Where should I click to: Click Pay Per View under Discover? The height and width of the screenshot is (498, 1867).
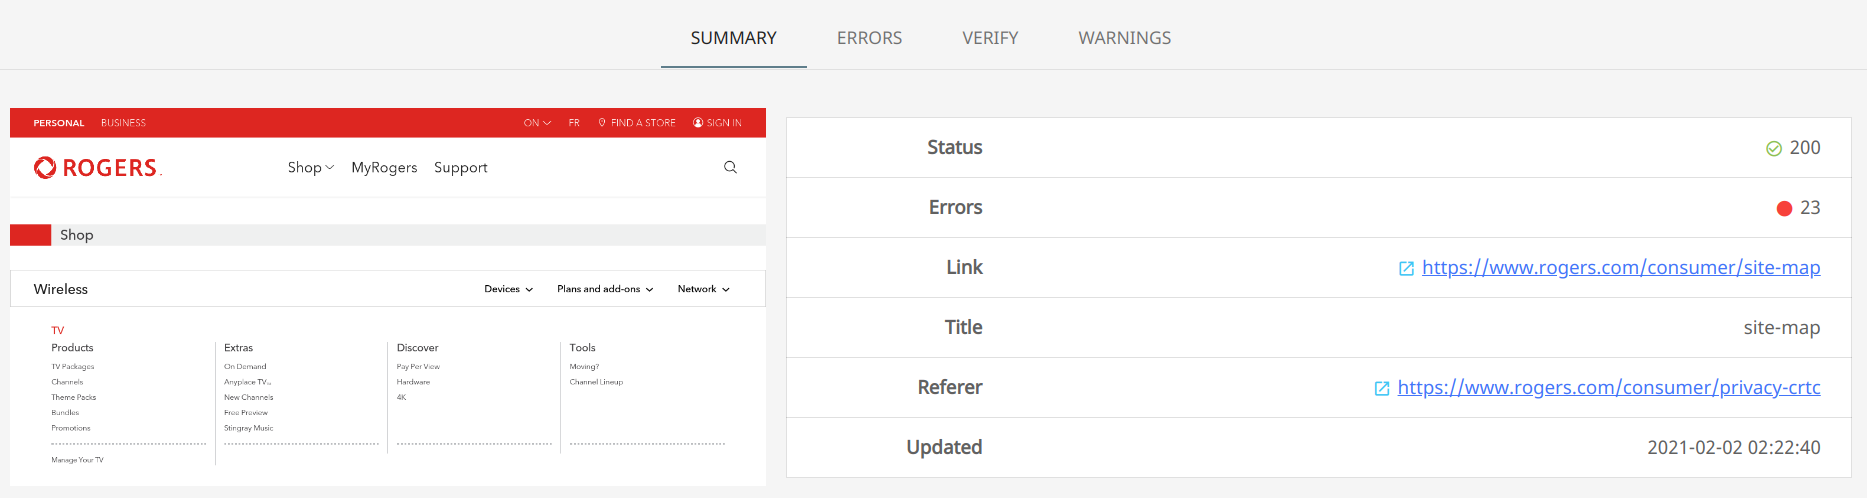tap(418, 367)
